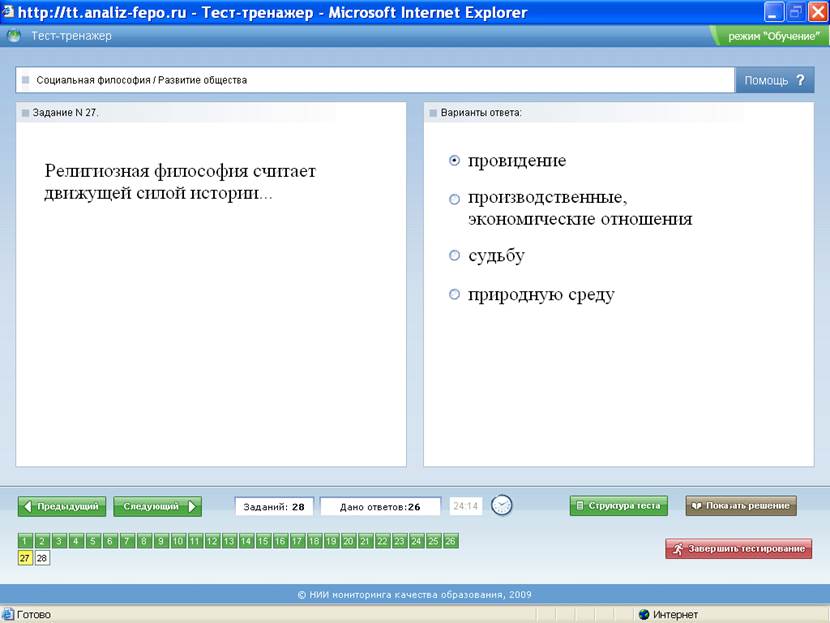830x623 pixels.
Task: Click the question mark icon in Помощь
Action: tap(800, 80)
